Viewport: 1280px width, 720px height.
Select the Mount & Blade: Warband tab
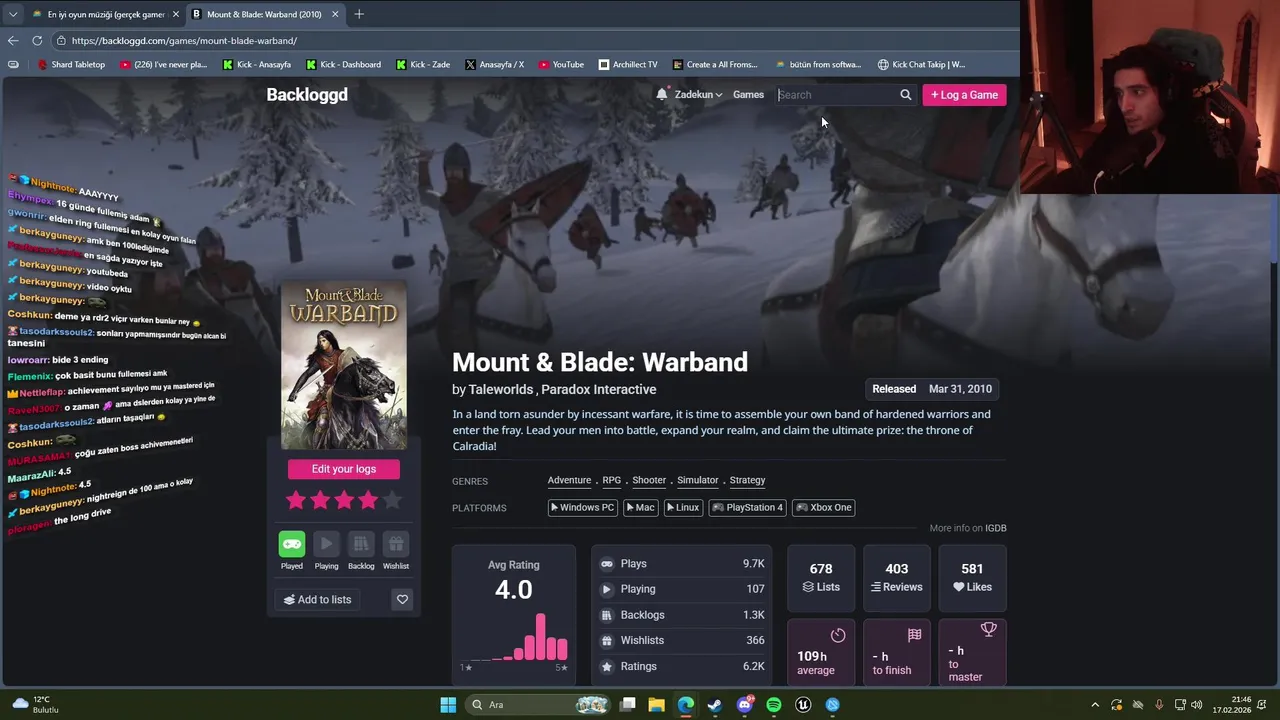[265, 14]
